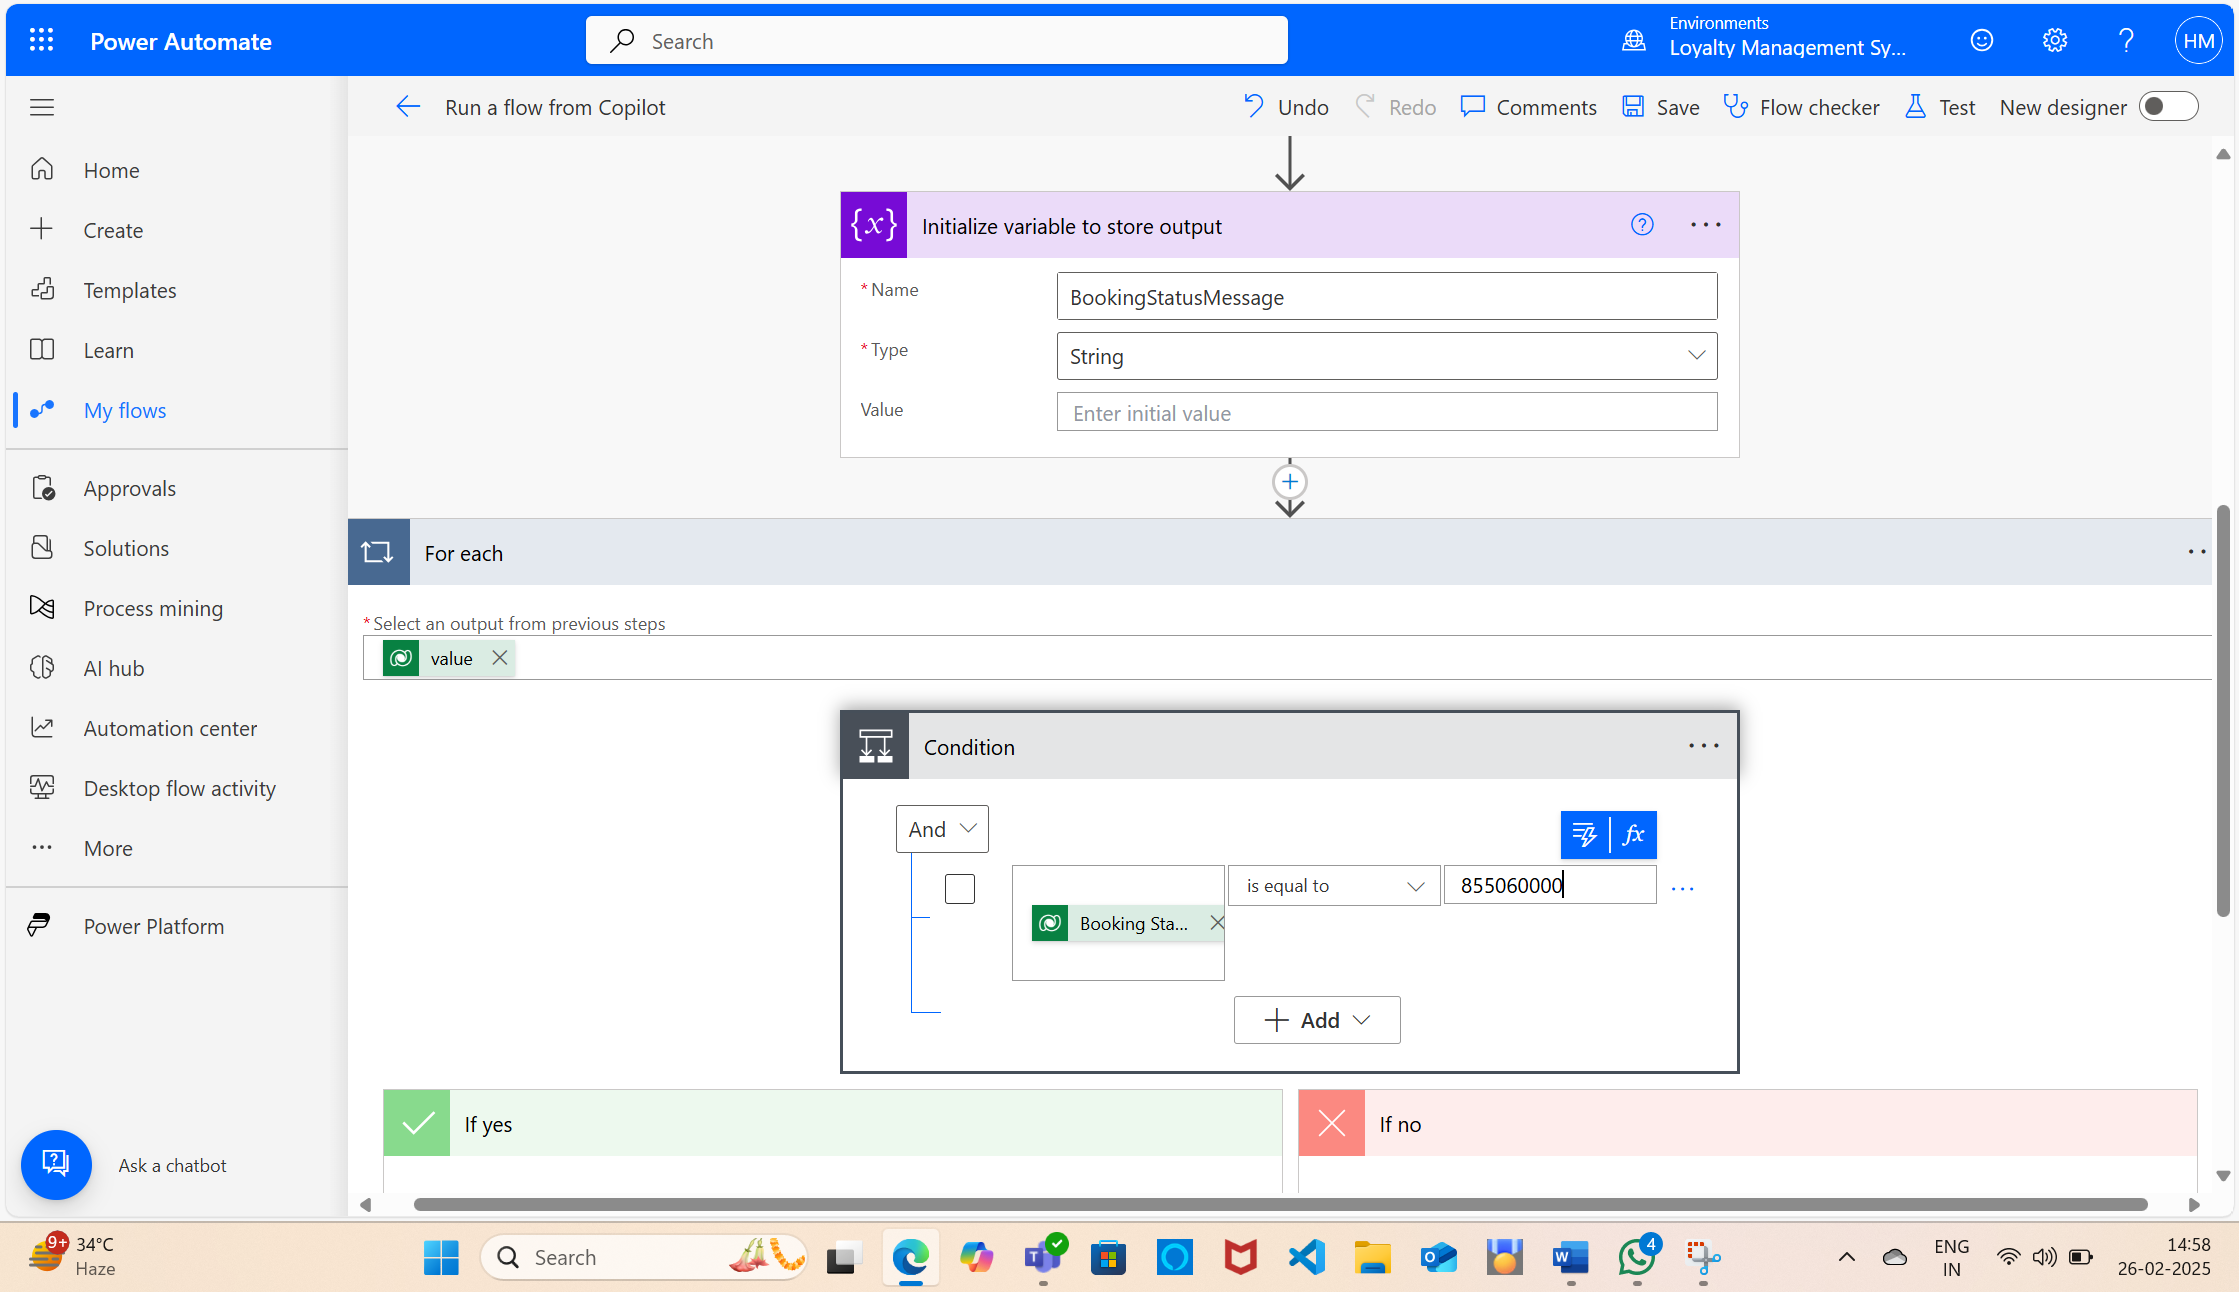Click the dynamic content lightning icon
This screenshot has height=1292, width=2239.
click(x=1585, y=834)
